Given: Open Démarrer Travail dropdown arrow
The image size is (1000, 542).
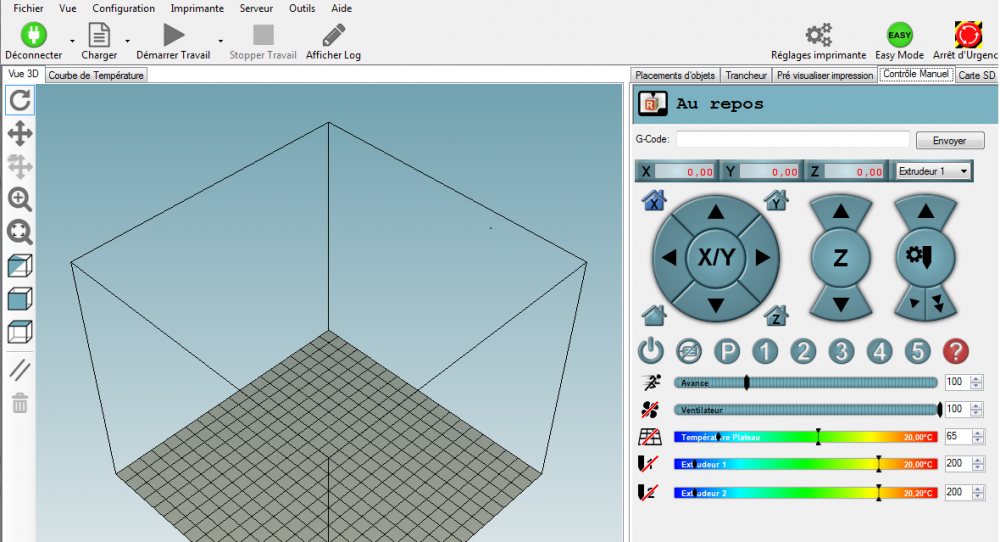Looking at the screenshot, I should 221,41.
